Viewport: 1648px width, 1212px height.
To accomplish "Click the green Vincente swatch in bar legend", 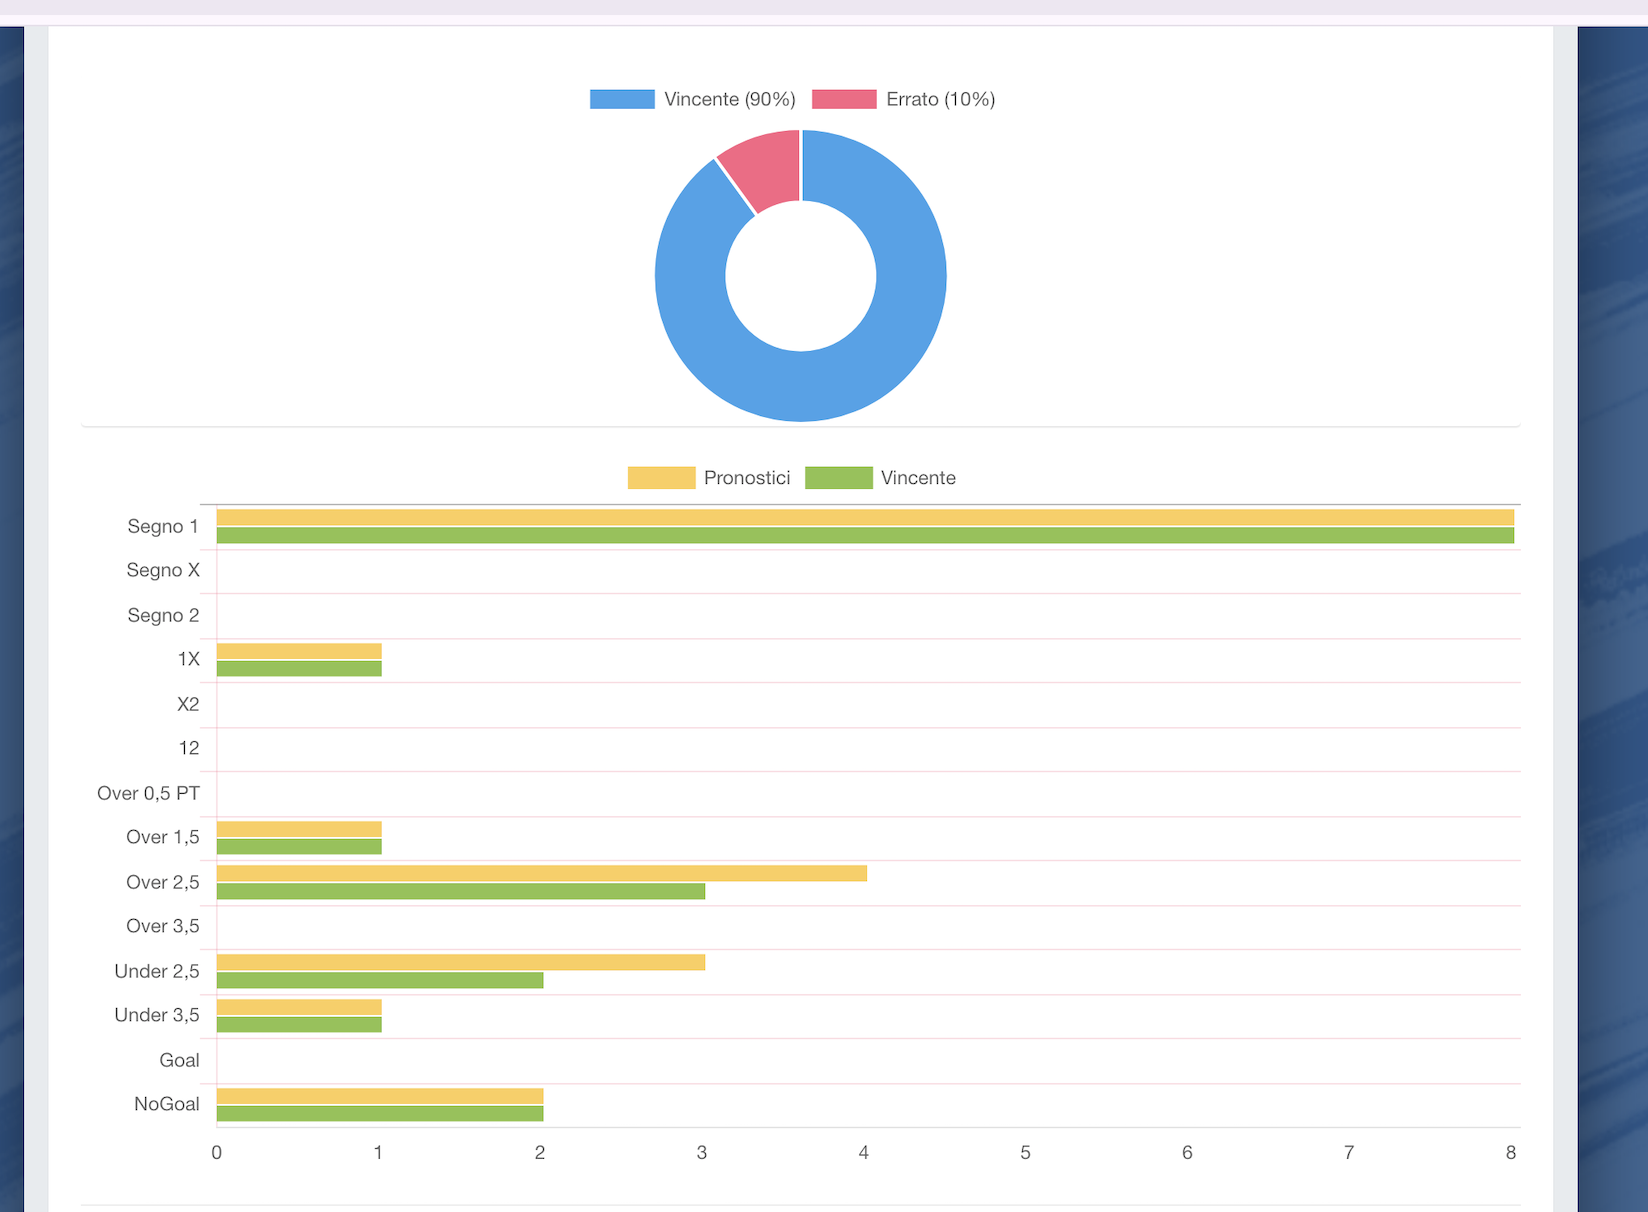I will 838,478.
